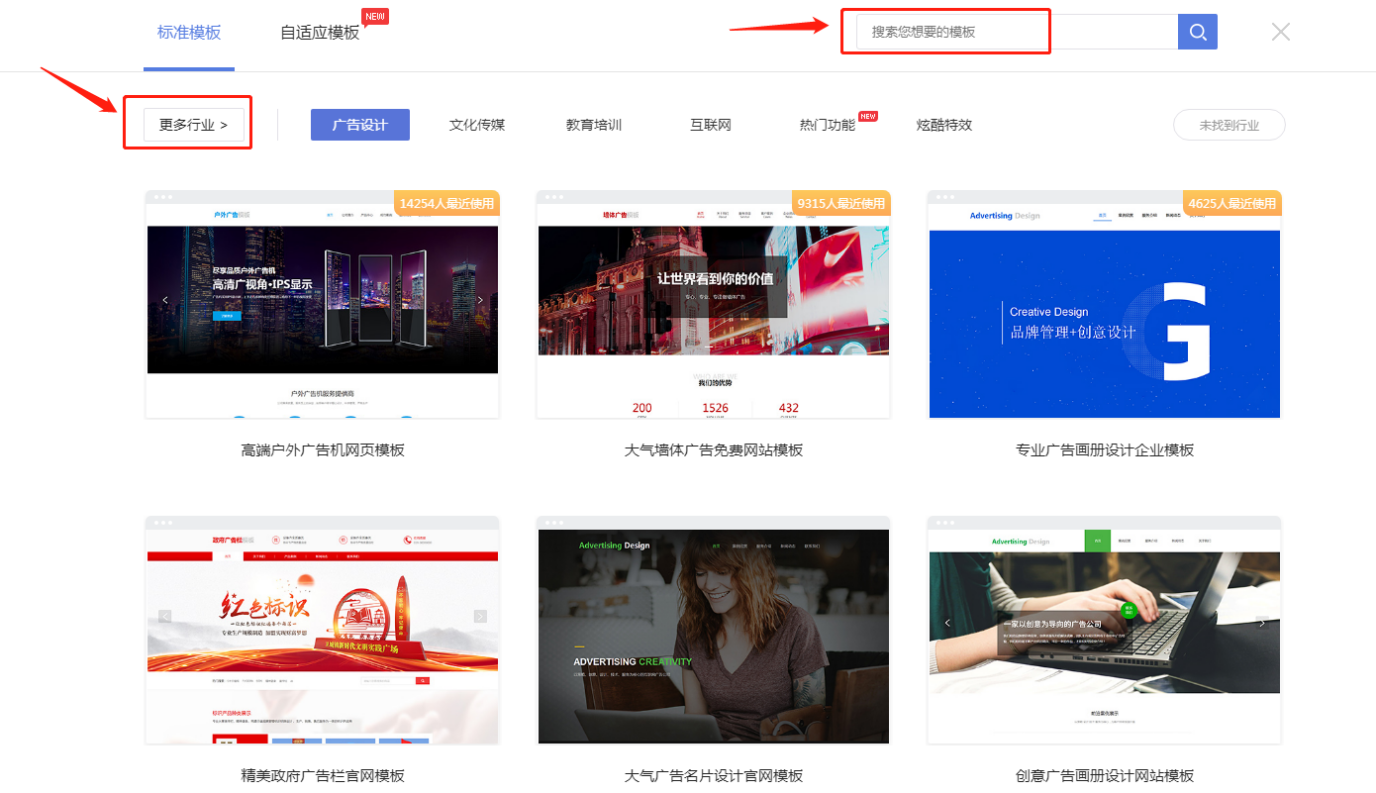Select the 广告设计 category filter
This screenshot has height=793, width=1376.
(x=360, y=125)
